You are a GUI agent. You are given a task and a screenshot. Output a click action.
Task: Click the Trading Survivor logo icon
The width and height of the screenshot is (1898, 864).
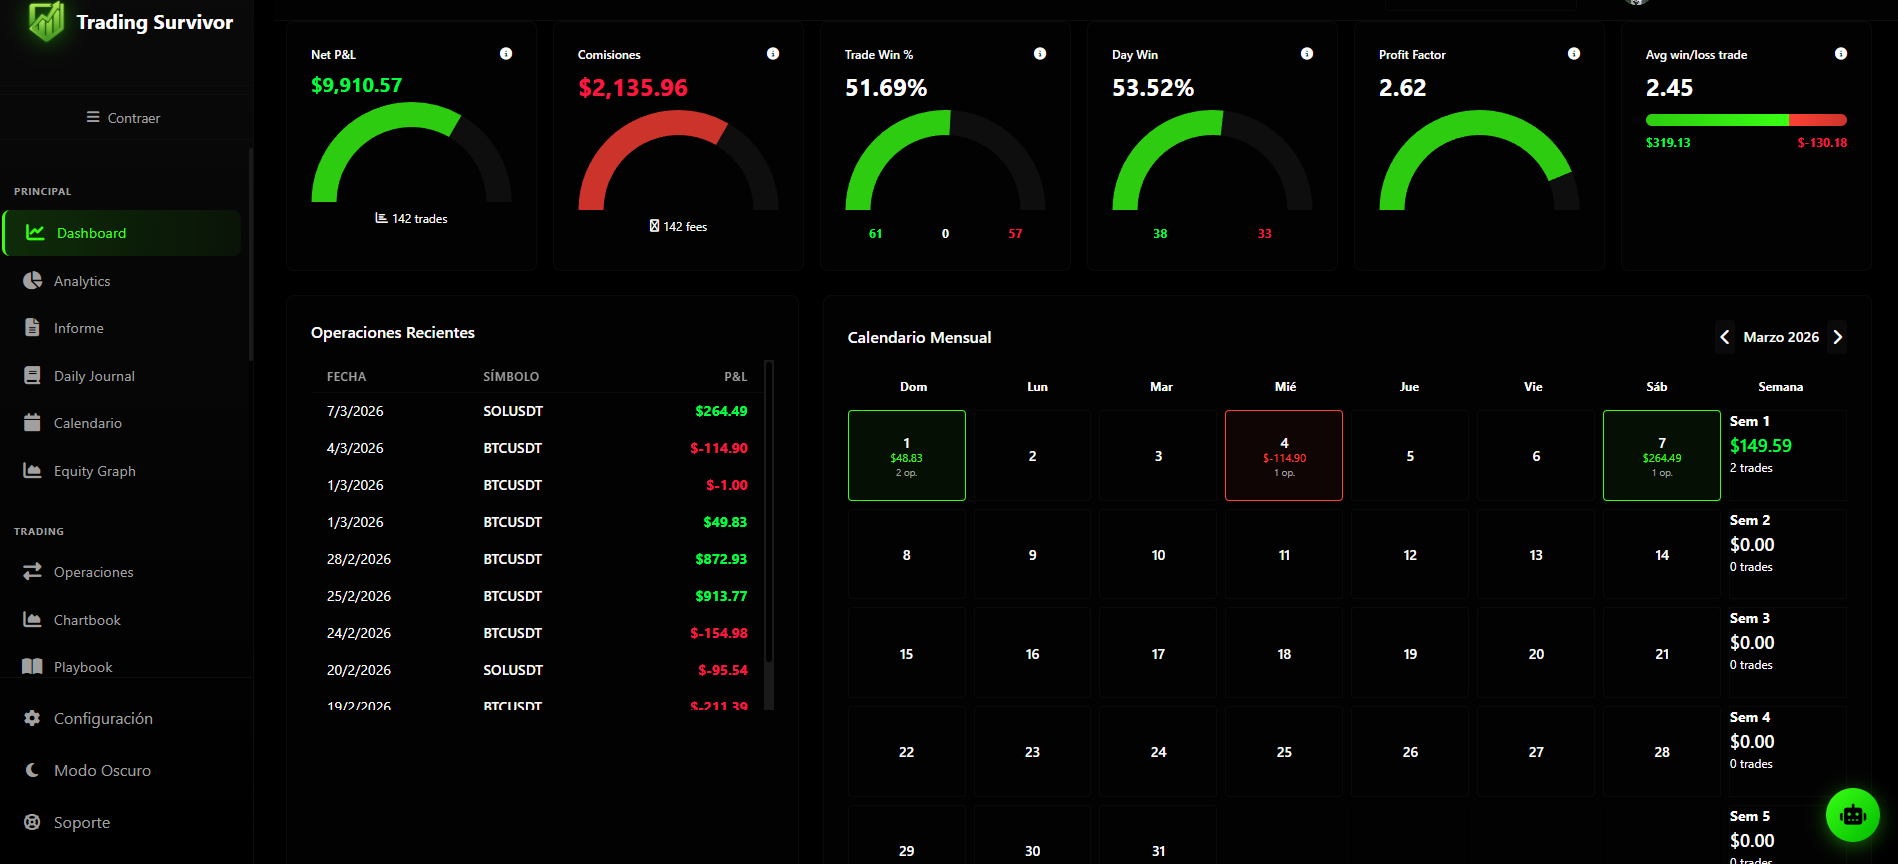point(46,21)
